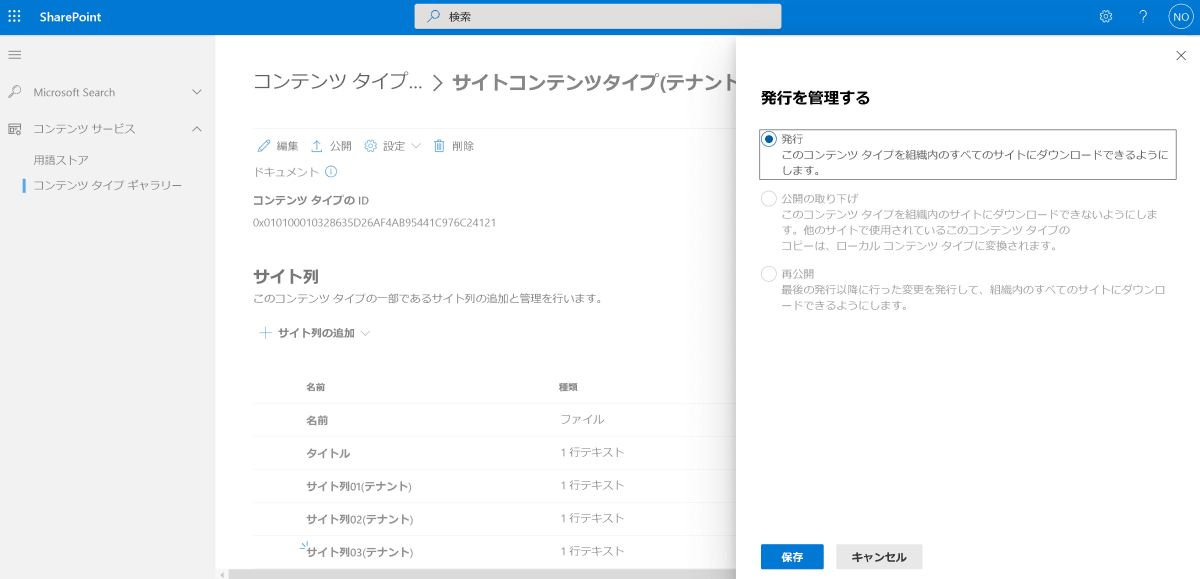Image resolution: width=1200 pixels, height=579 pixels.
Task: Select the 発行 radio option
Action: click(x=769, y=139)
